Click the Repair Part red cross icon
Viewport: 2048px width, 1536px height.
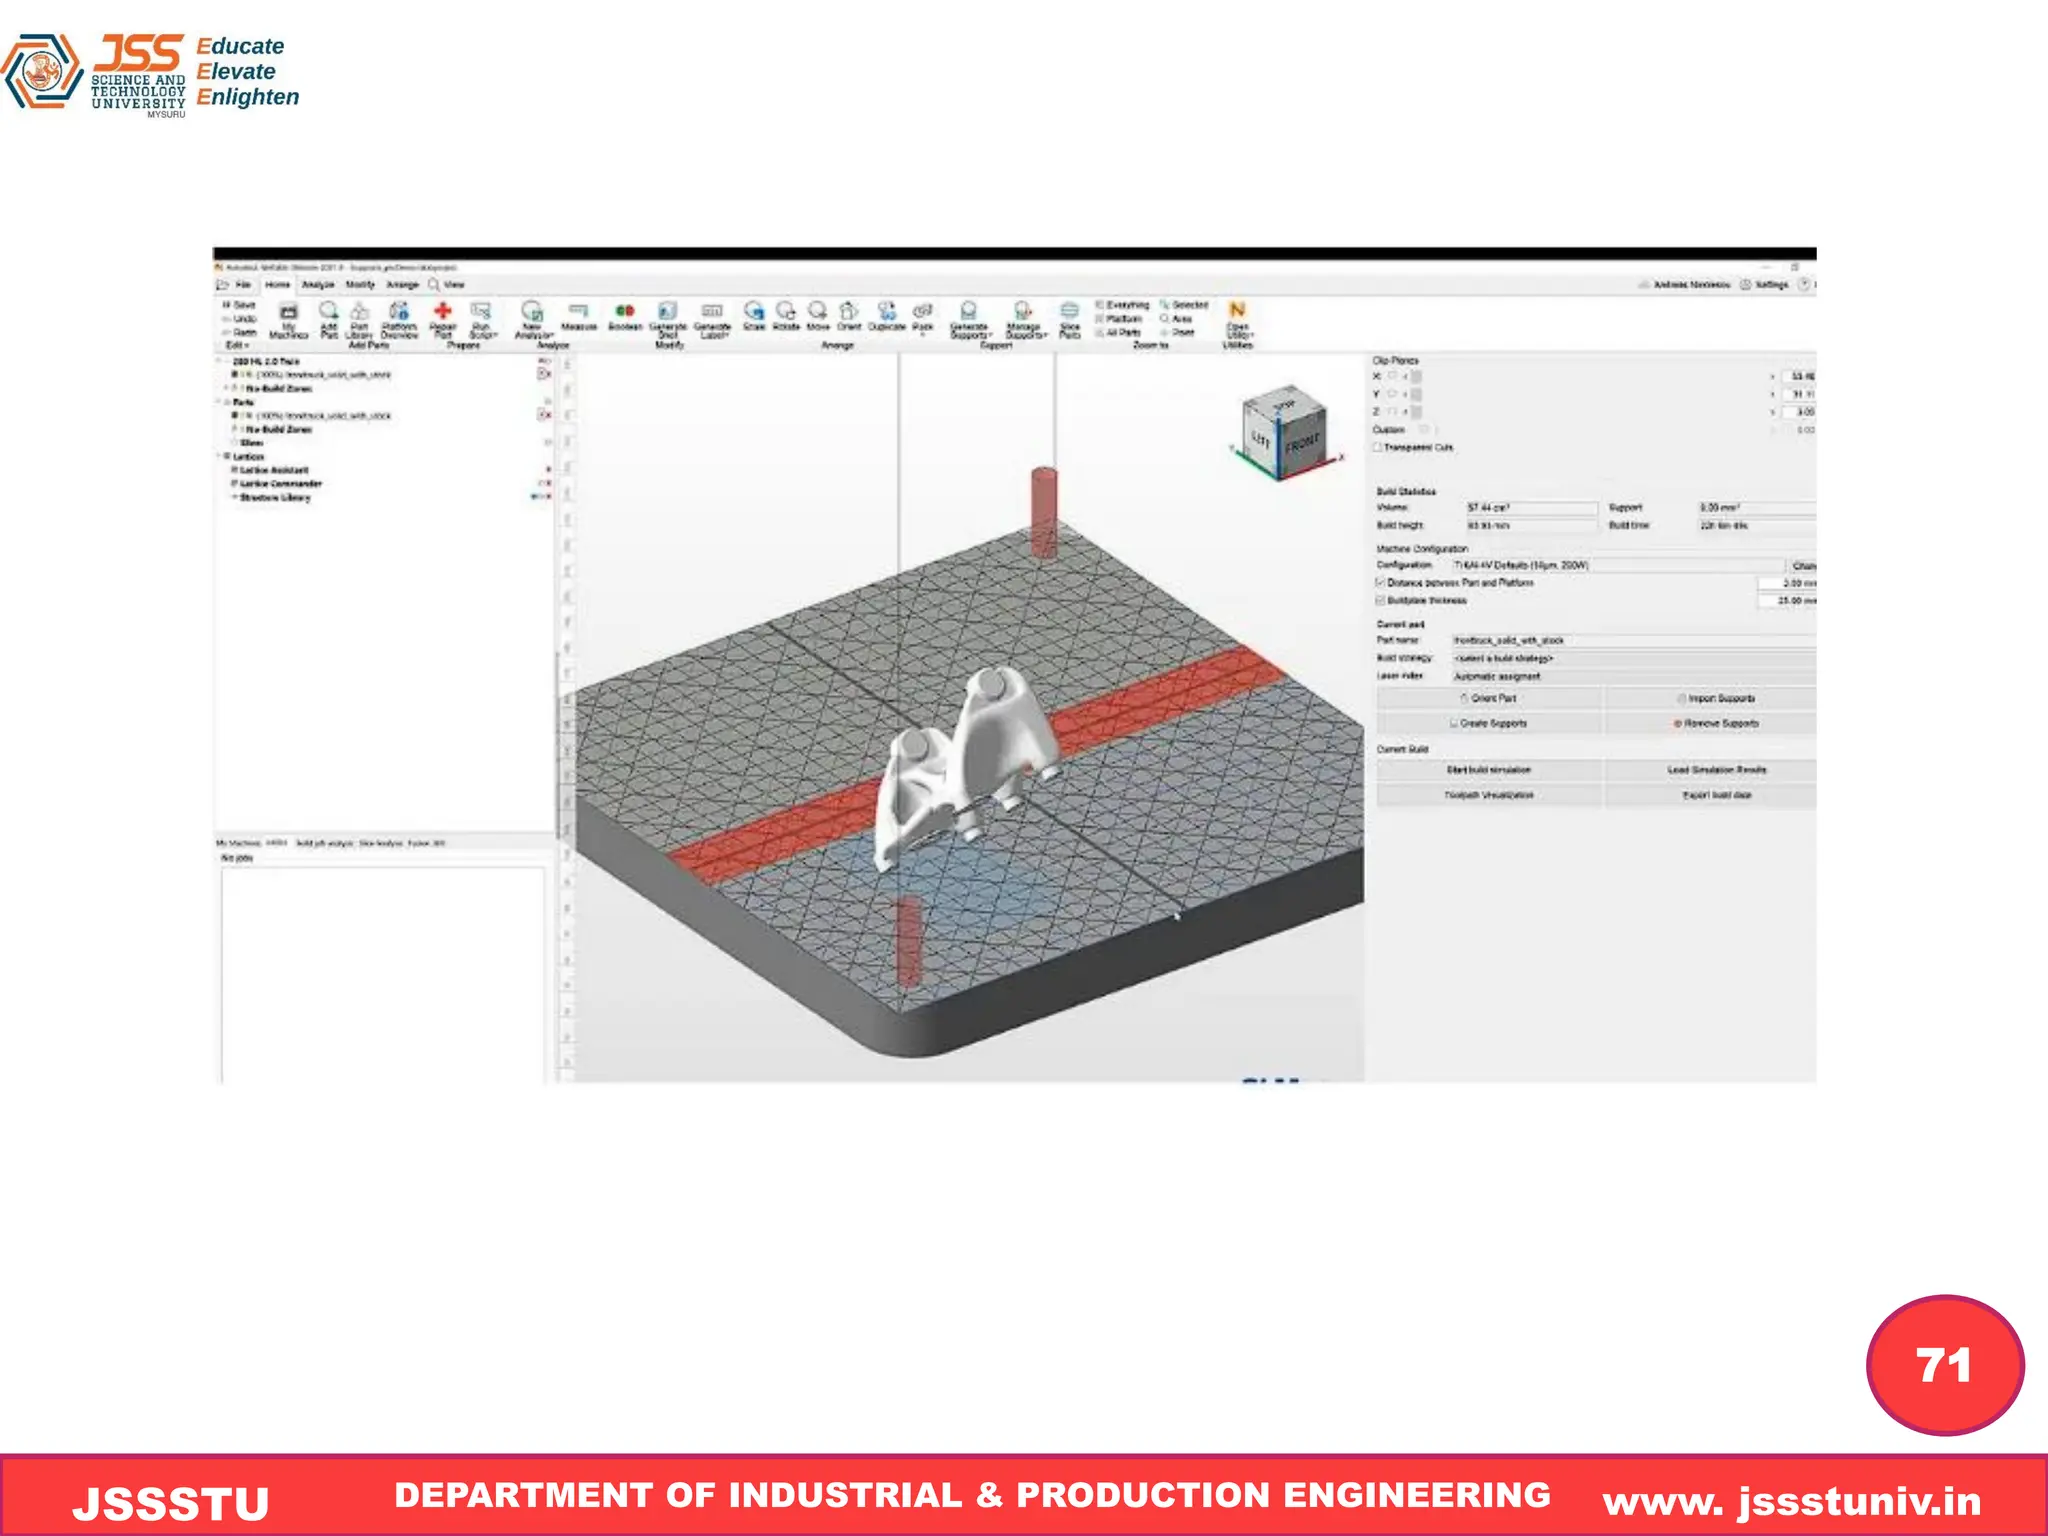tap(442, 312)
